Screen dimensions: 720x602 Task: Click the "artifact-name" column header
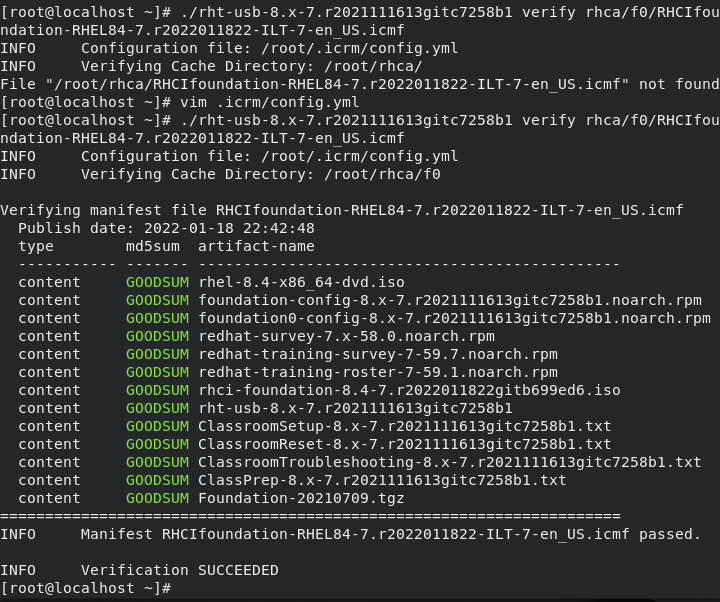click(x=256, y=246)
